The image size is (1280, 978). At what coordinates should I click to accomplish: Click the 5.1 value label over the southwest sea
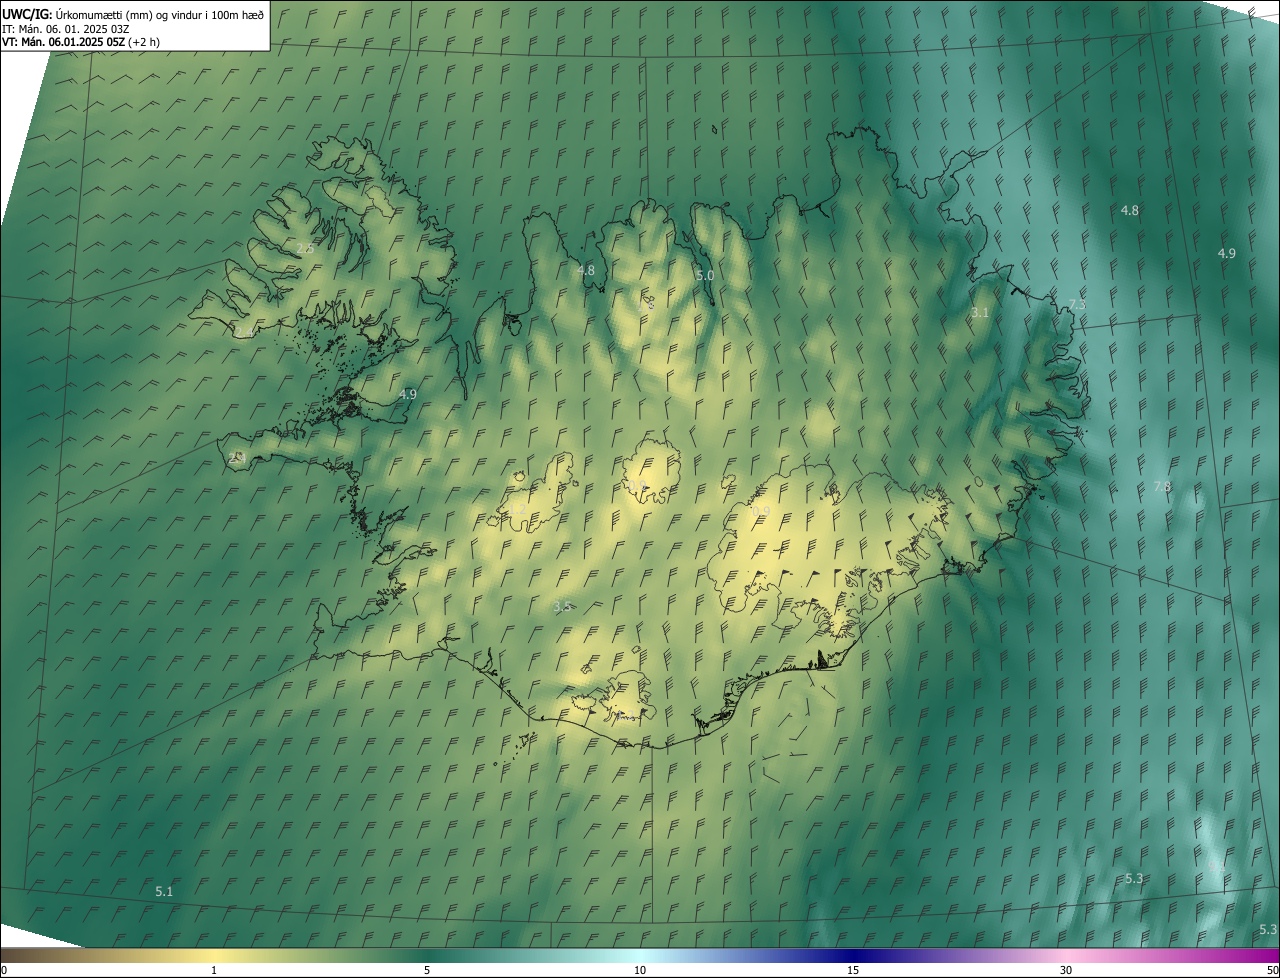tap(164, 891)
